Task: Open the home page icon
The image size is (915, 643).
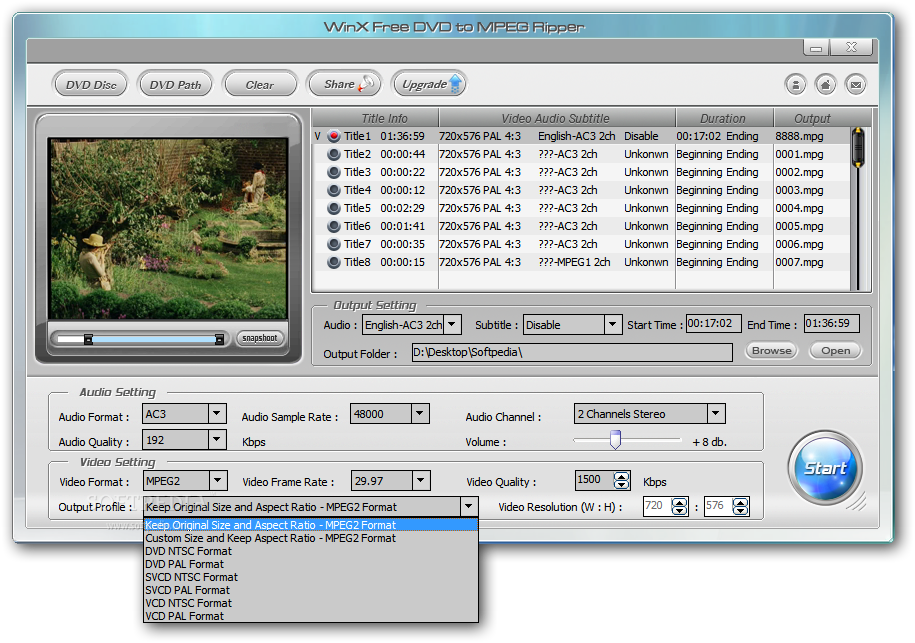Action: [825, 85]
